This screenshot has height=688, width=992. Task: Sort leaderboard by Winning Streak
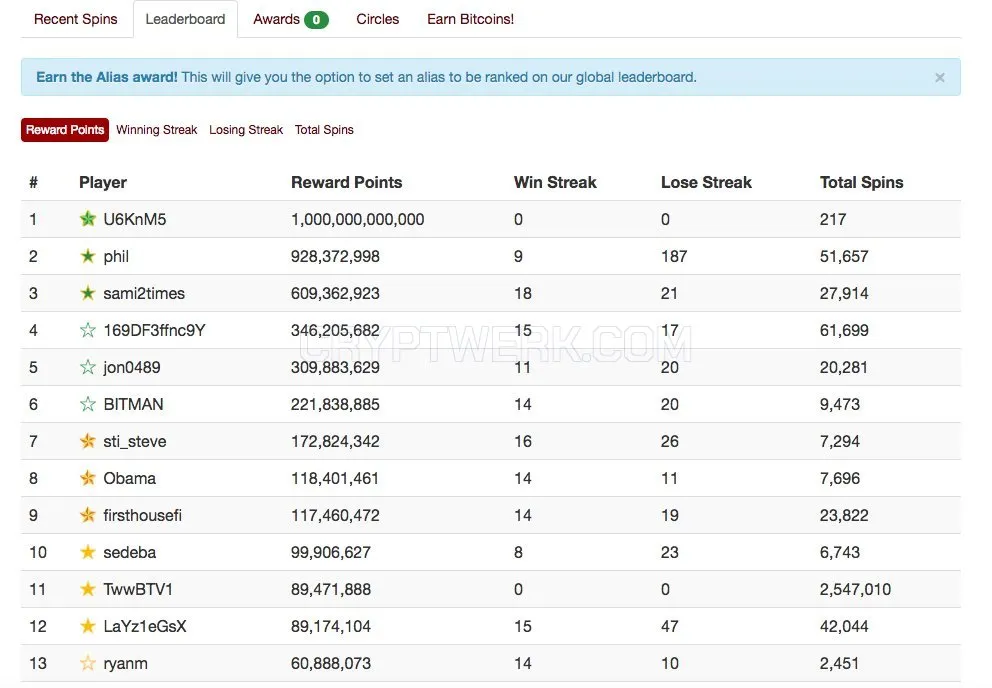coord(157,130)
